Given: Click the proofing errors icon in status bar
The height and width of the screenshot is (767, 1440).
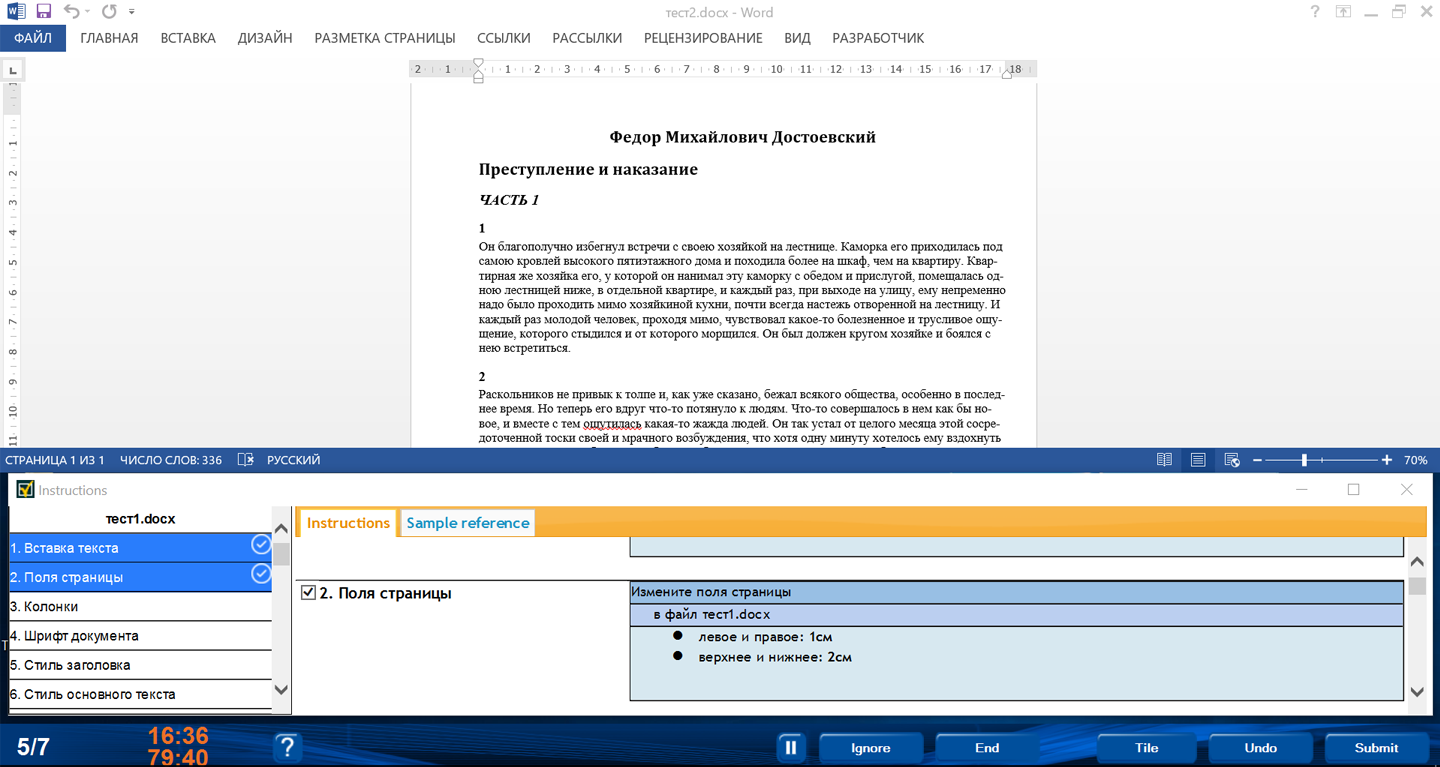Looking at the screenshot, I should pyautogui.click(x=245, y=460).
